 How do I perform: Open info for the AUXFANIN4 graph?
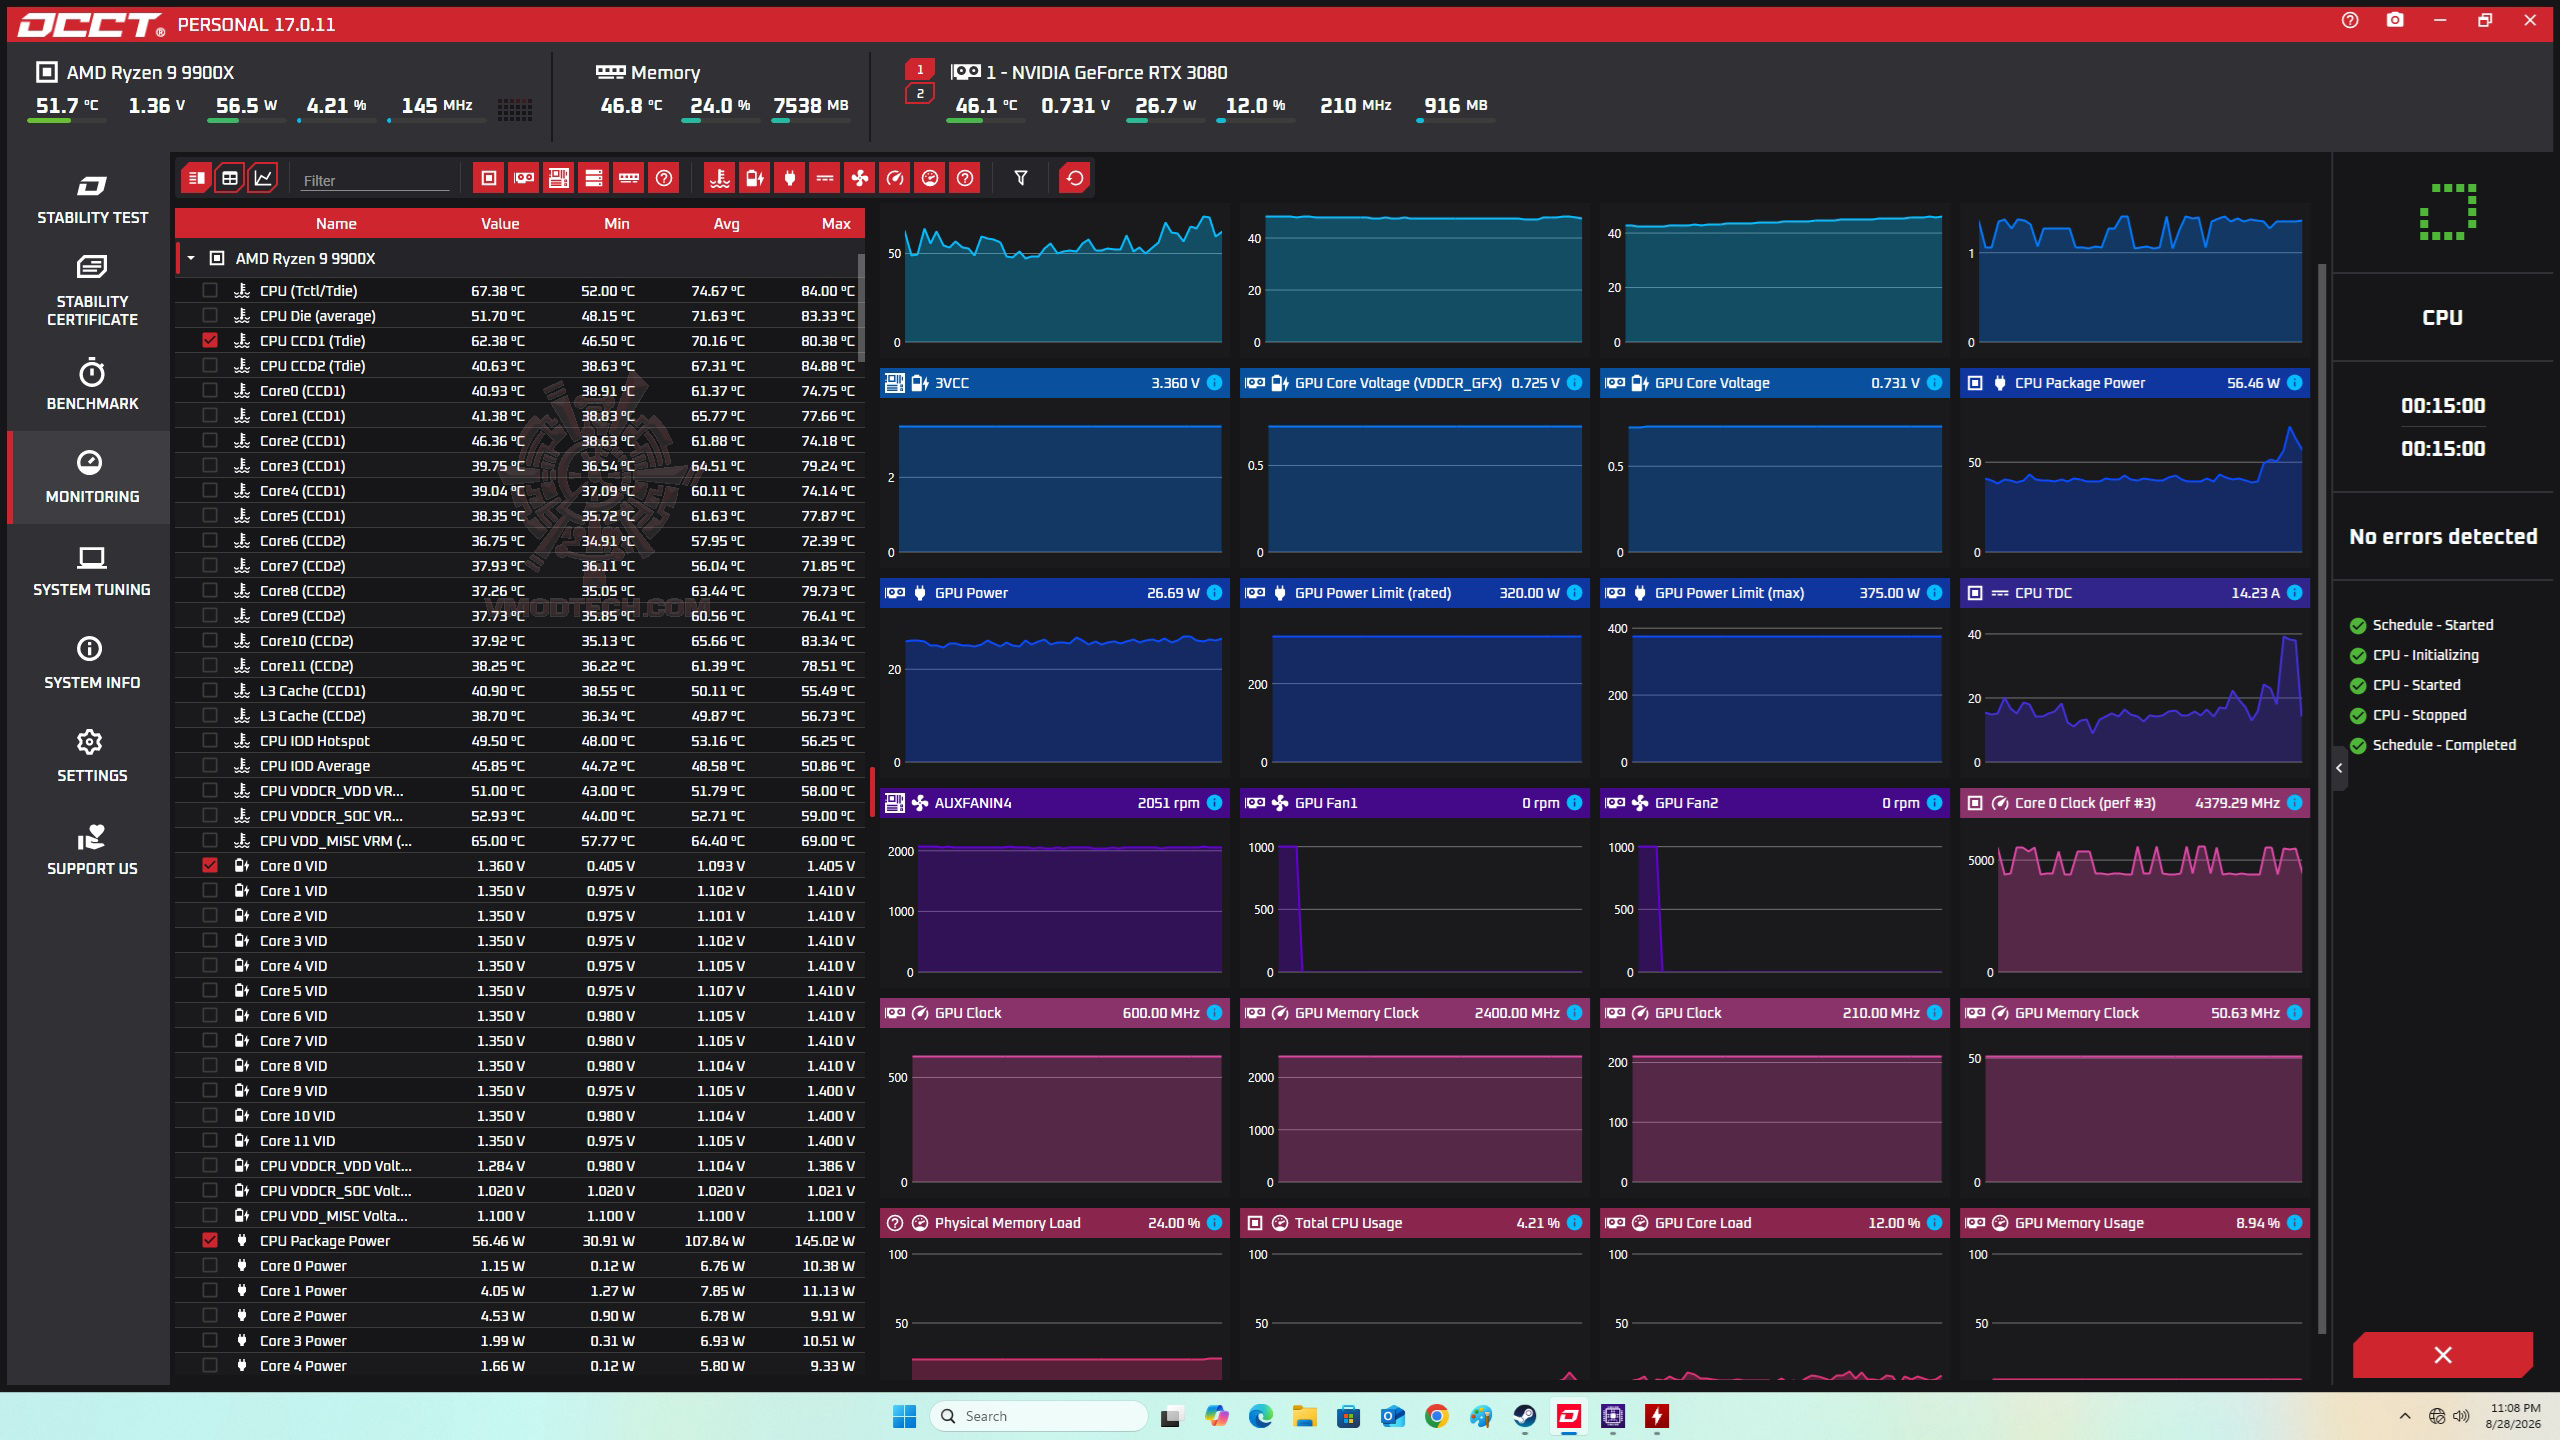tap(1215, 803)
